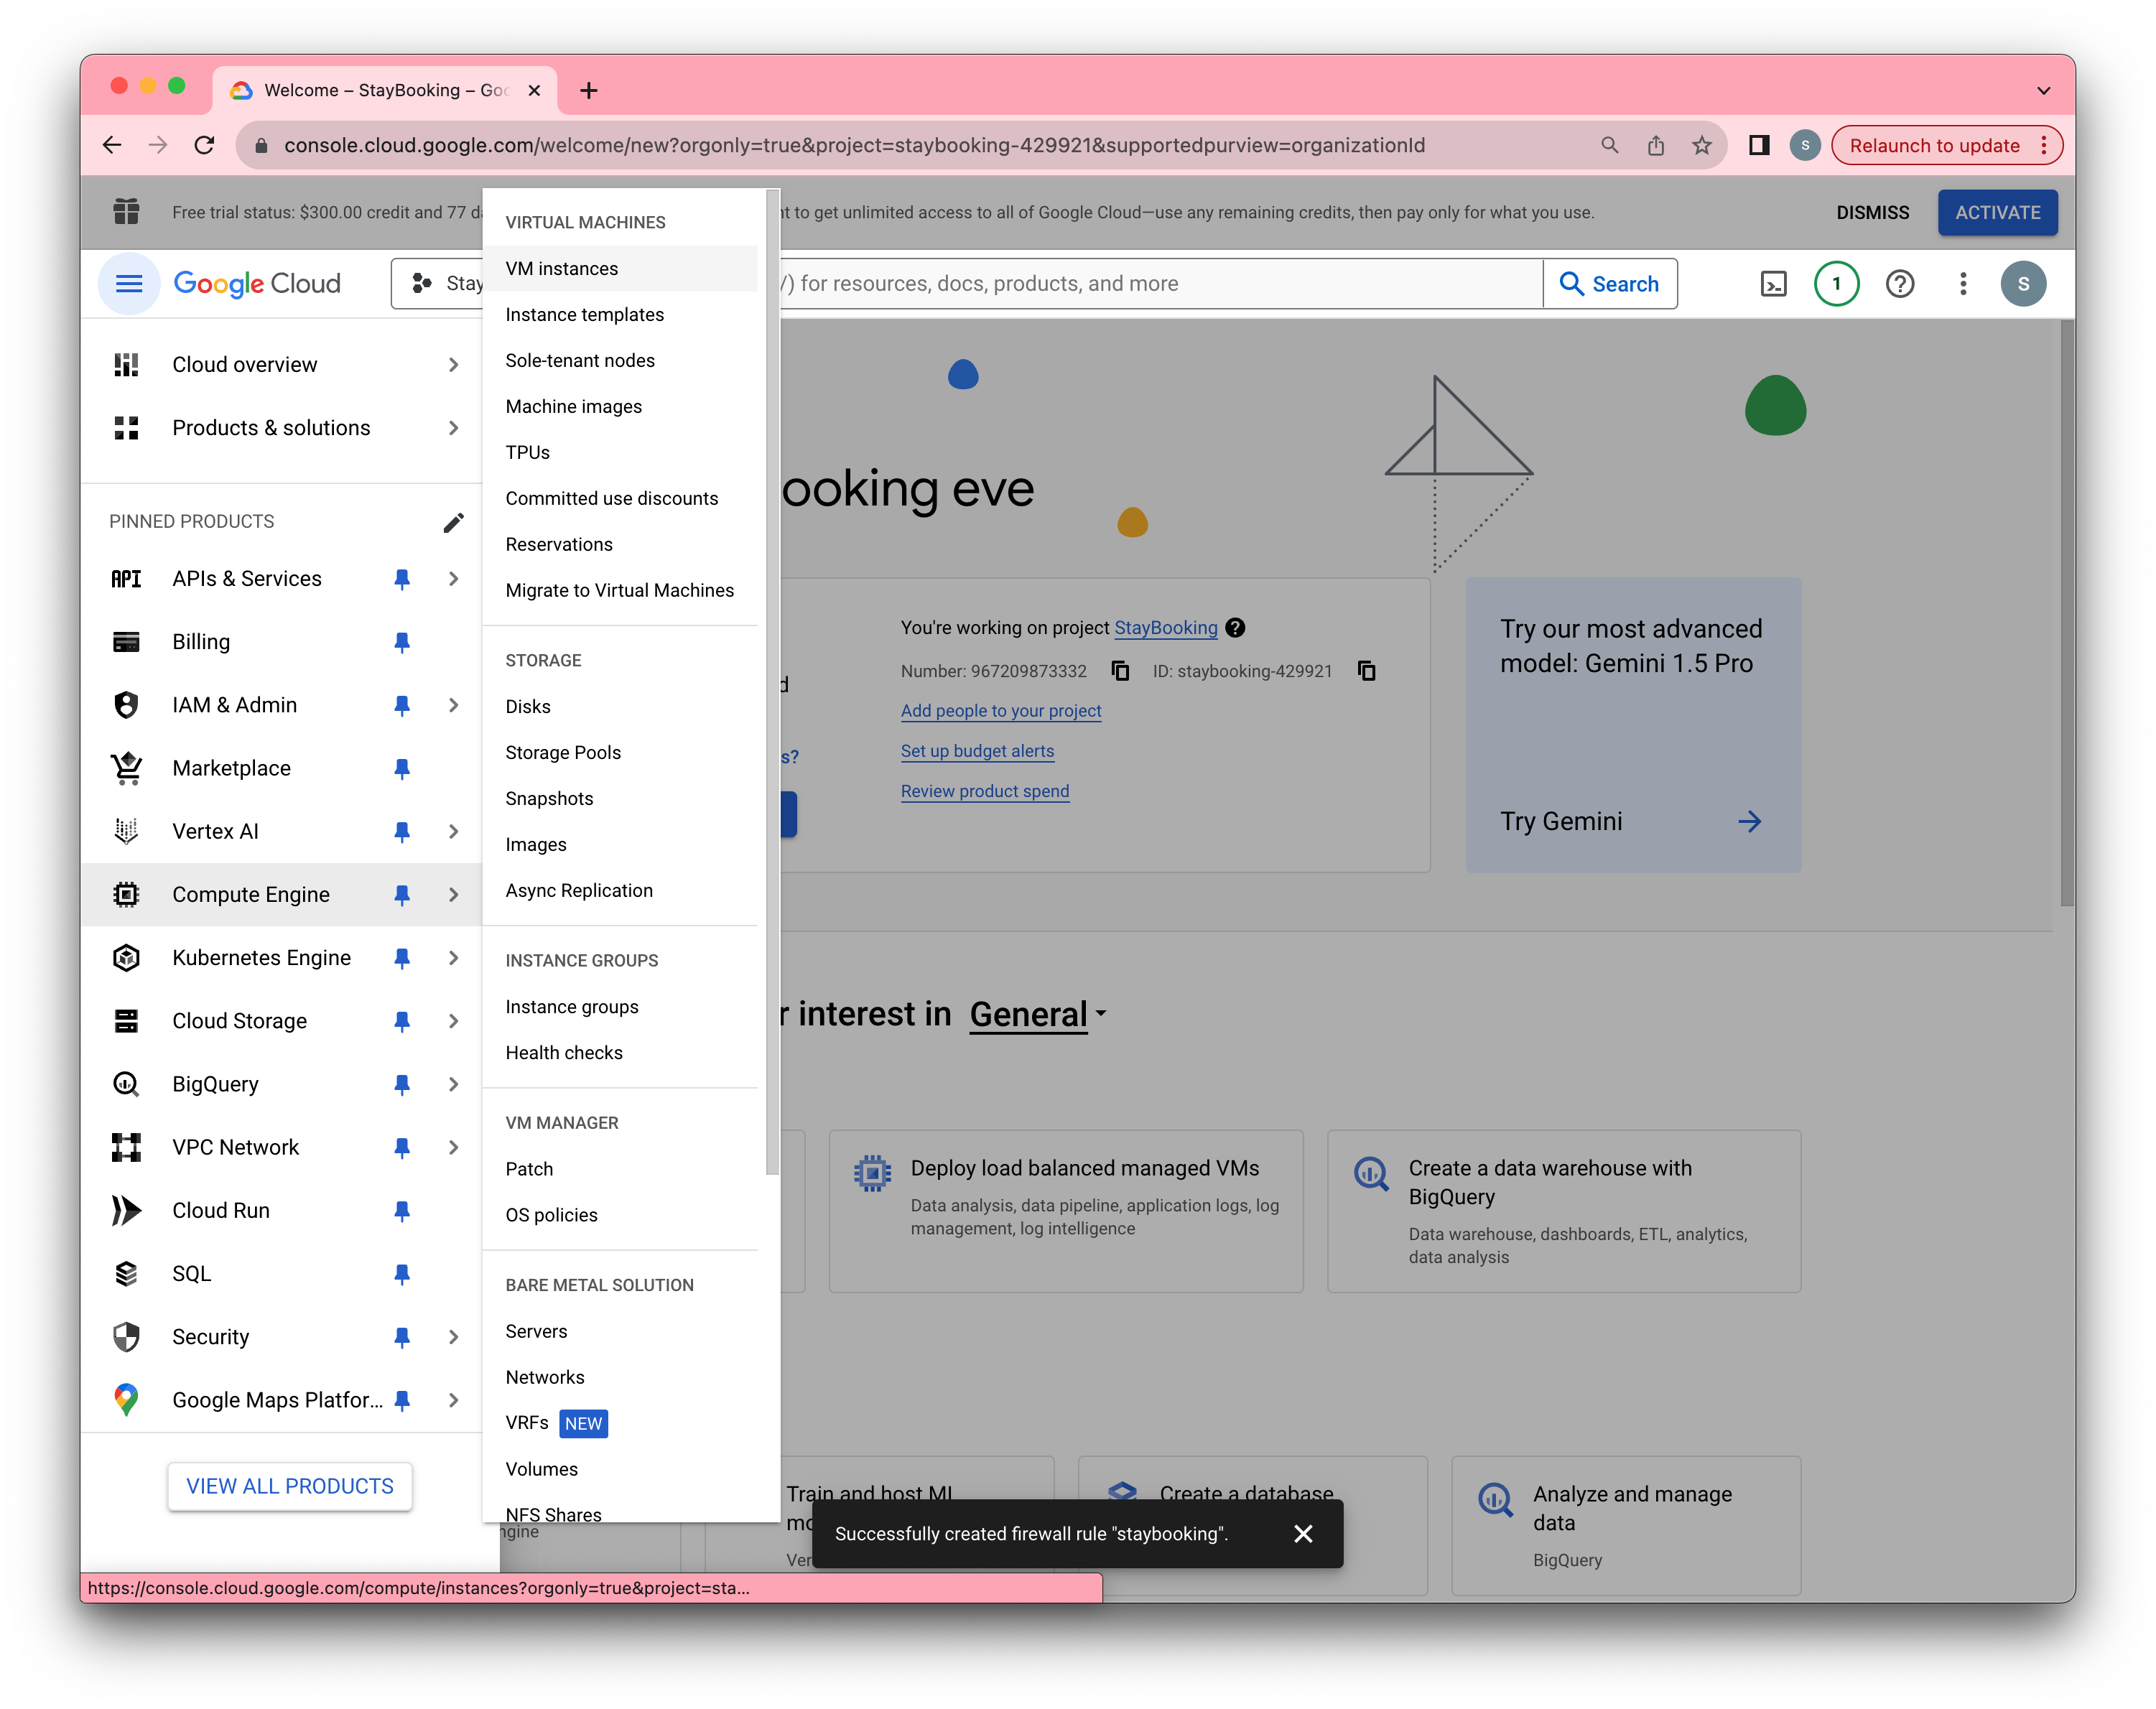Click the submenu vertical scrollbar
Image resolution: width=2156 pixels, height=1709 pixels.
[771, 680]
